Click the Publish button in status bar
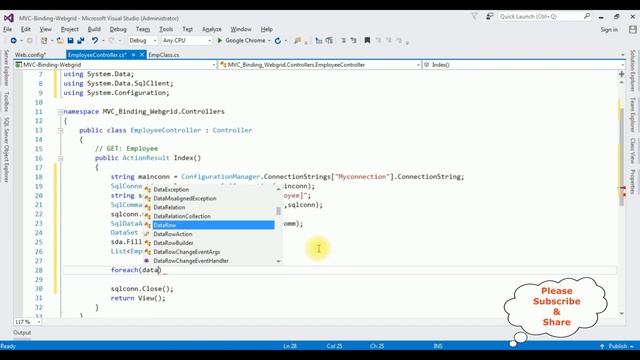 click(617, 346)
